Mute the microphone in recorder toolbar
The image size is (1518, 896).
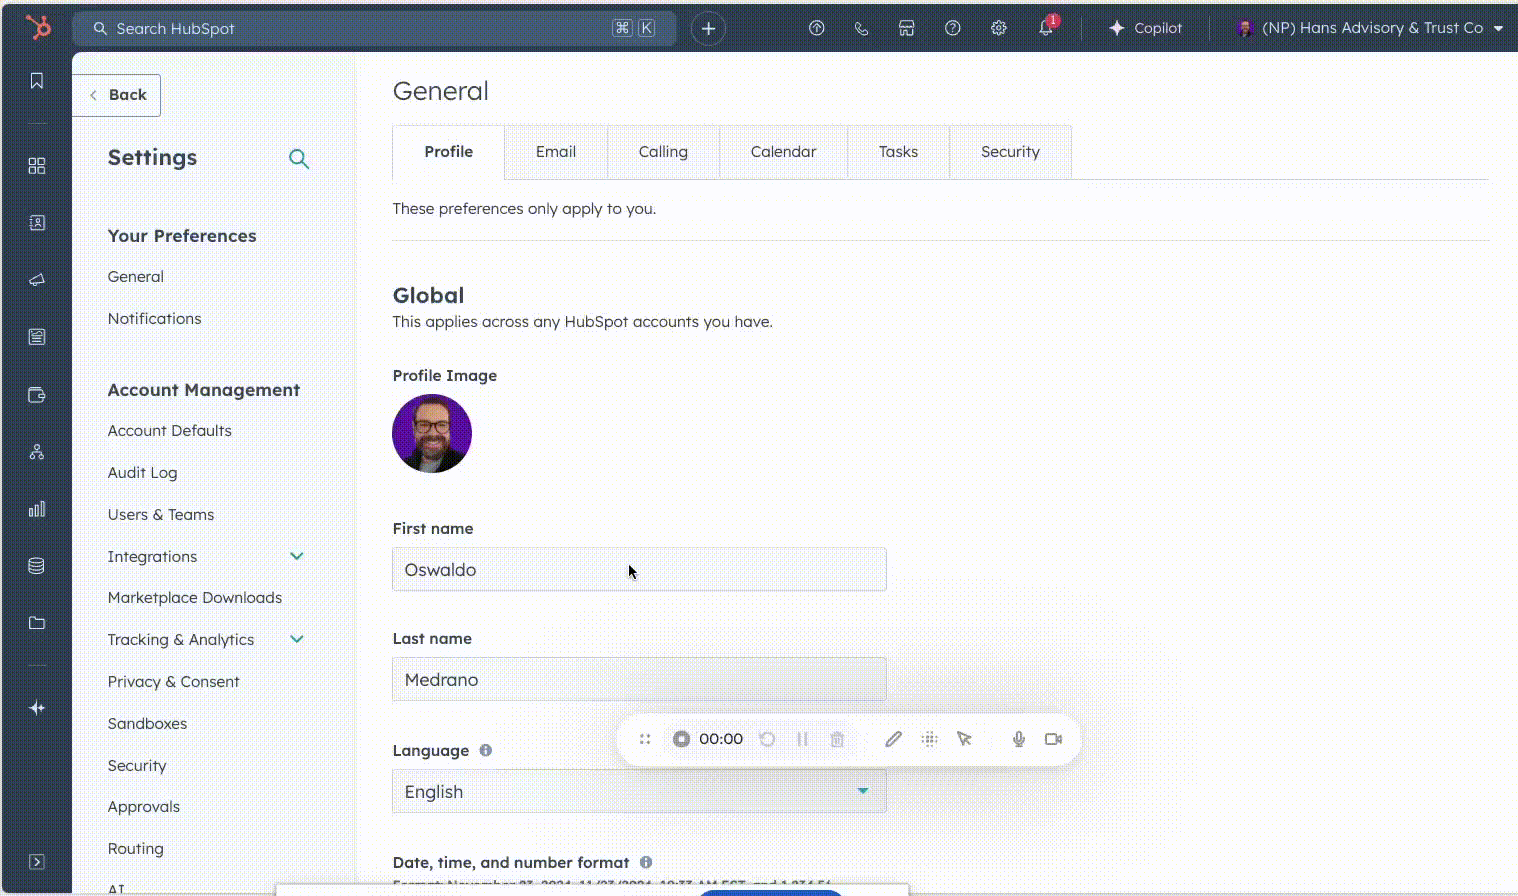click(1018, 739)
